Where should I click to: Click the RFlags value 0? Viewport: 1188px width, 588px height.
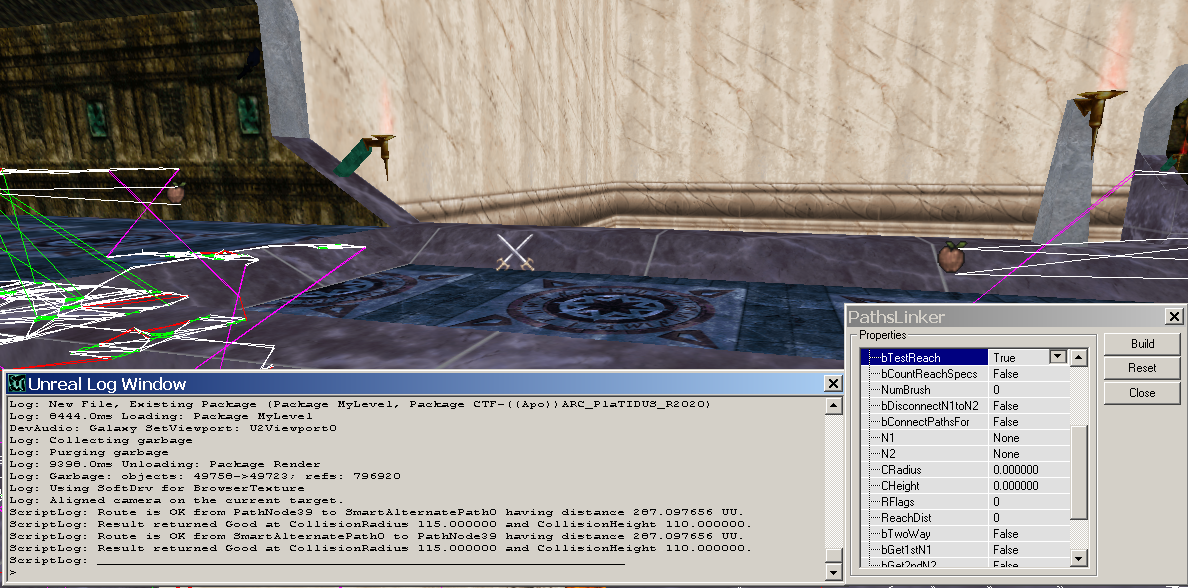coord(996,501)
